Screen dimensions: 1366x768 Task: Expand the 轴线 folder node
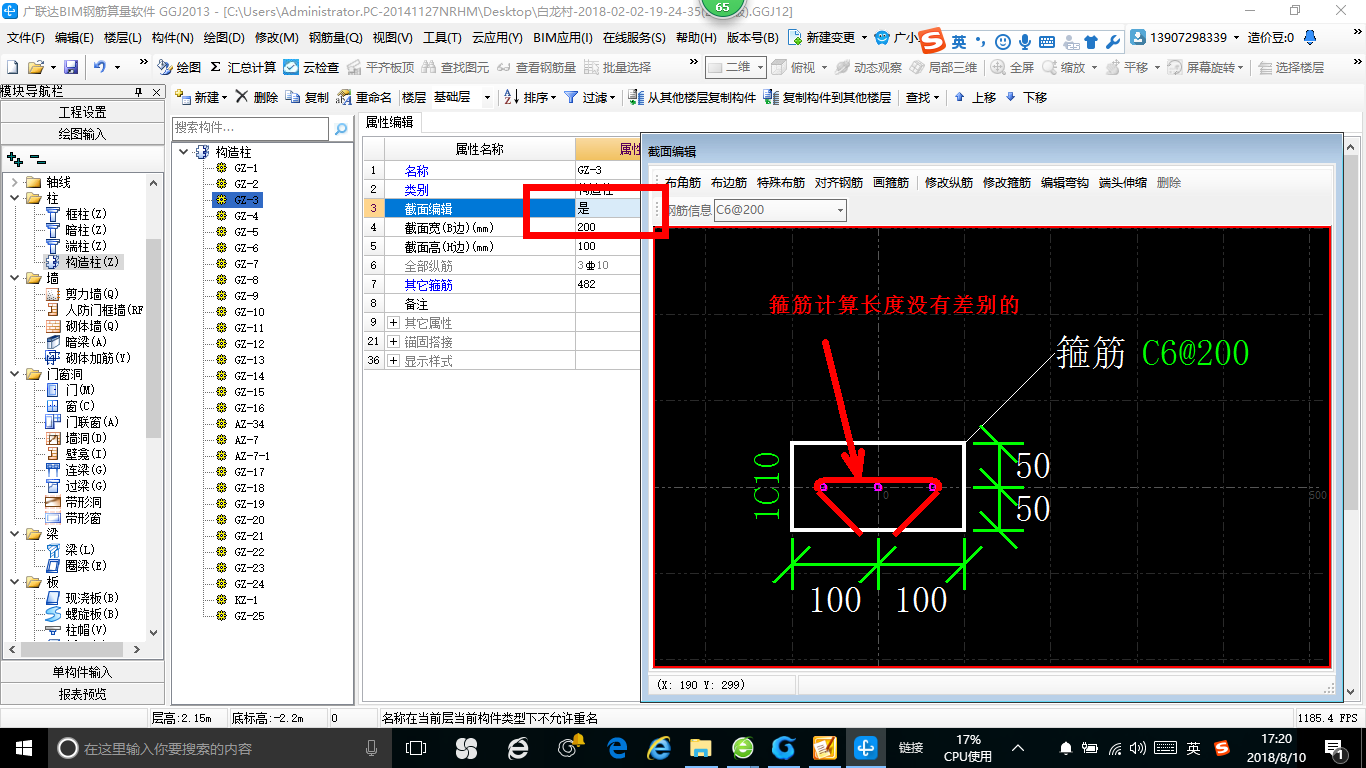tap(14, 182)
